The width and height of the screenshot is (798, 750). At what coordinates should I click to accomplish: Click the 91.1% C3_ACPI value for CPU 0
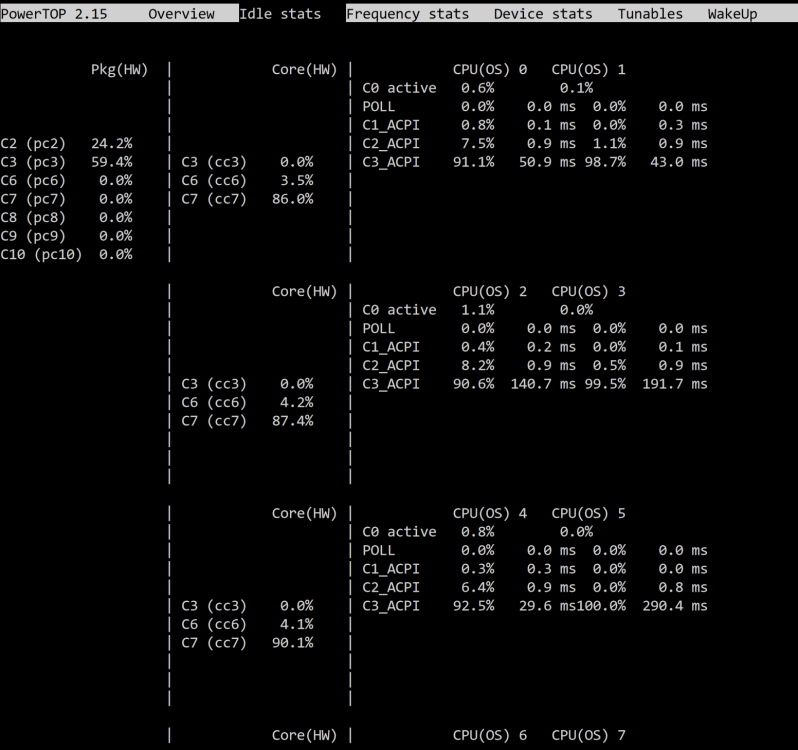[x=474, y=162]
